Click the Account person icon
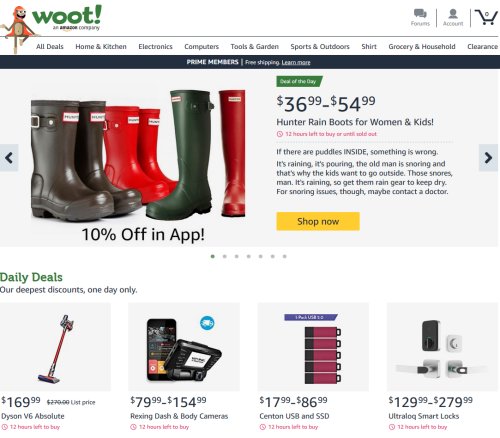The width and height of the screenshot is (500, 438). 453,14
